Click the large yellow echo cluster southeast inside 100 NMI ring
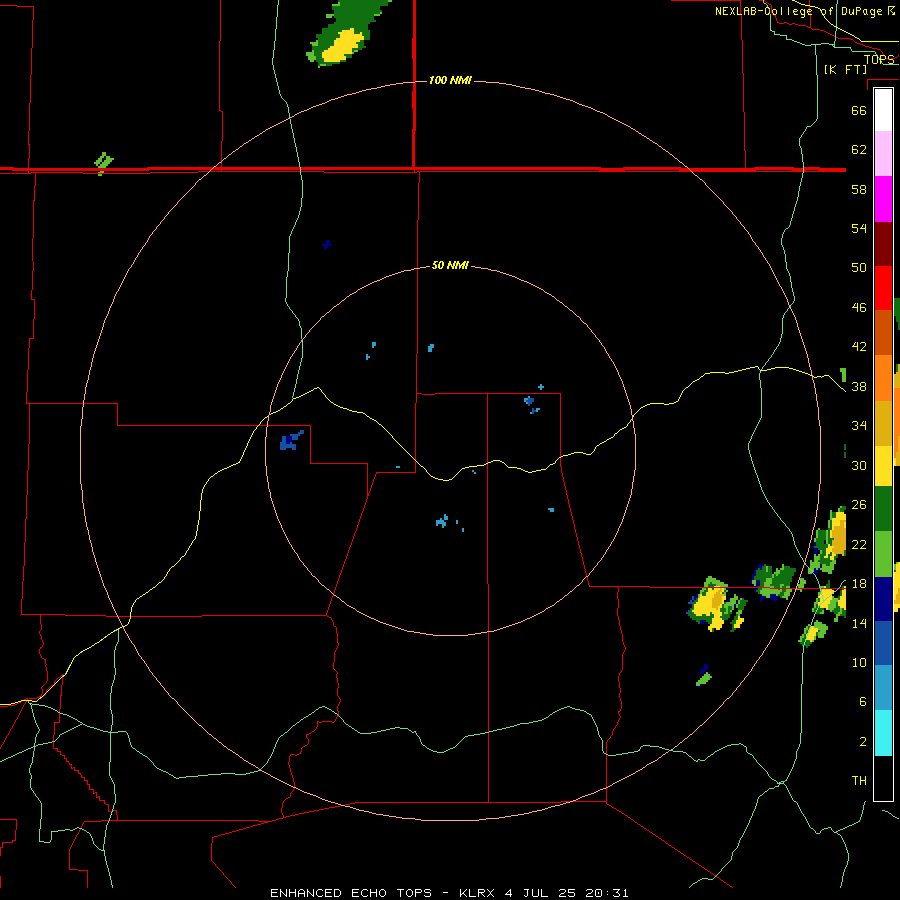The height and width of the screenshot is (900, 900). [715, 606]
